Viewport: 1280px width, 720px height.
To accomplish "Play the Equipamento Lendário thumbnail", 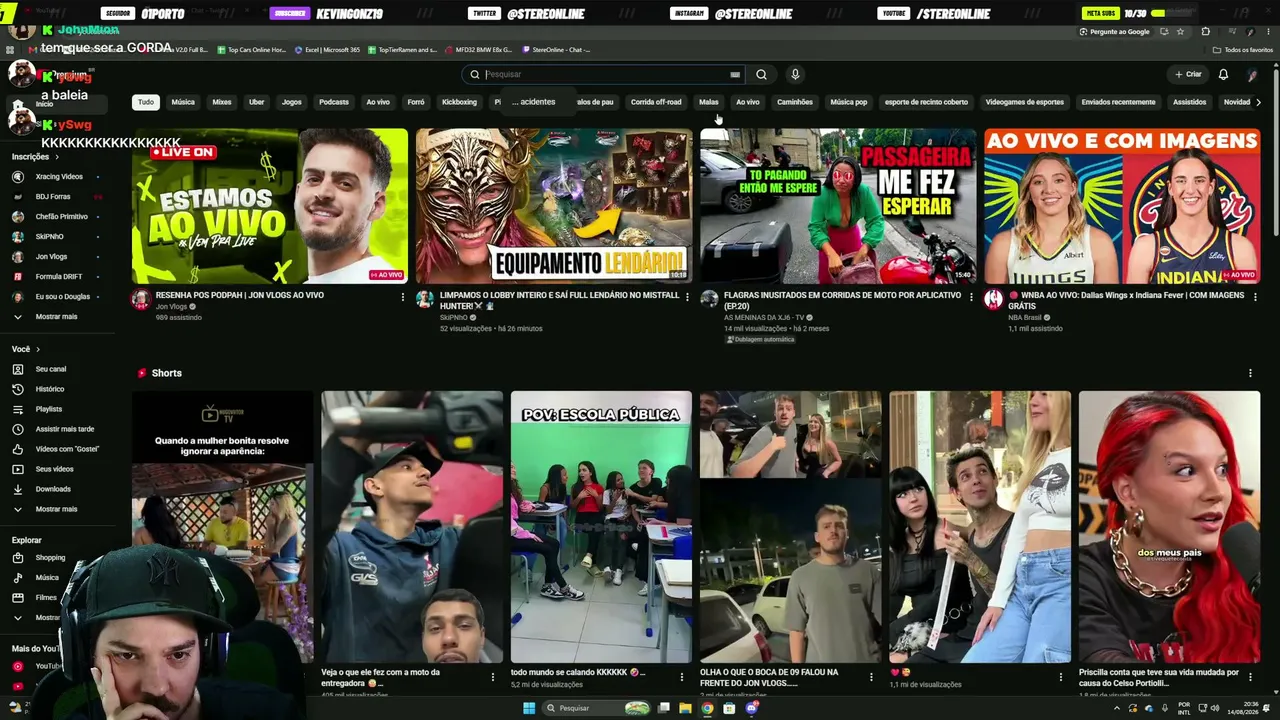I will coord(554,206).
